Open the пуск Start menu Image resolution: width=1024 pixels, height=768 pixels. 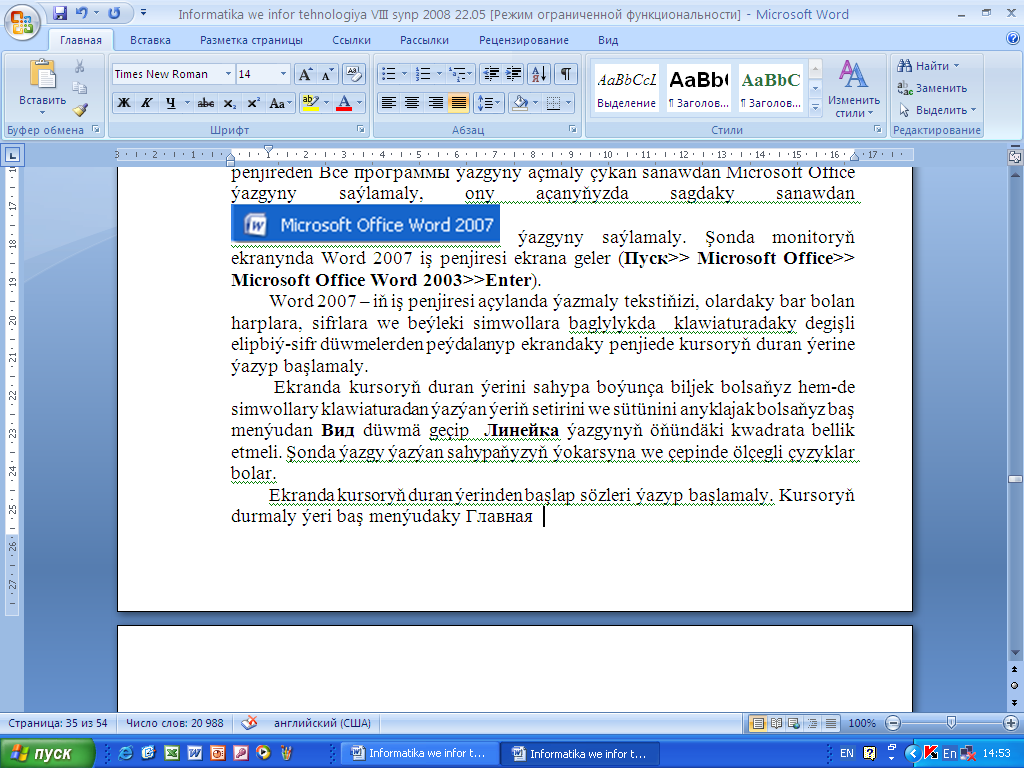tap(47, 753)
